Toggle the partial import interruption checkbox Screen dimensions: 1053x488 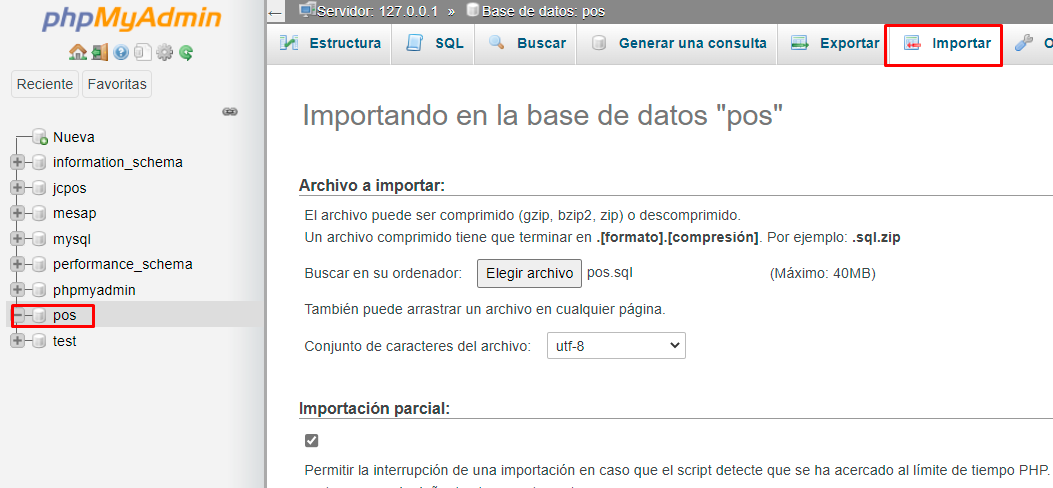[x=312, y=441]
